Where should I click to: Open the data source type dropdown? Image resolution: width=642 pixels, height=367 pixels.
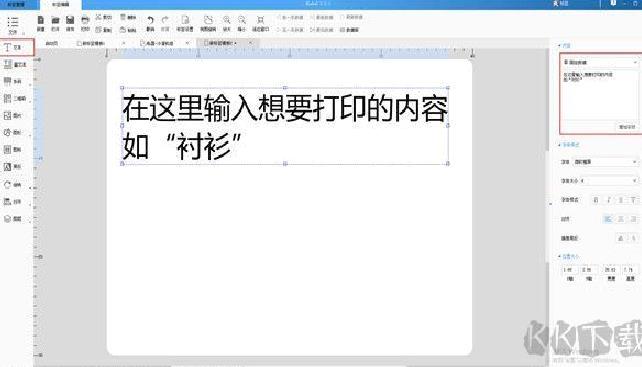click(600, 62)
